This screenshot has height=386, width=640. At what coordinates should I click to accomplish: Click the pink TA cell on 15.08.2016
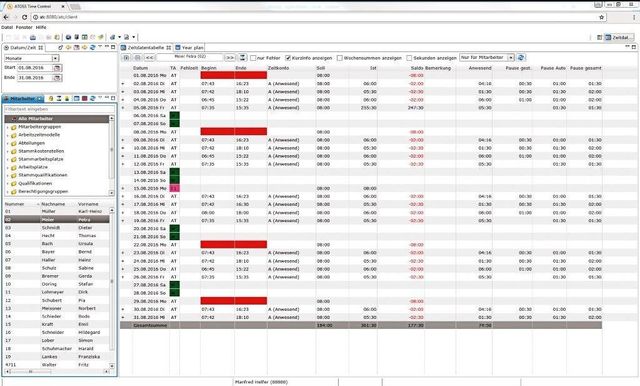[174, 189]
